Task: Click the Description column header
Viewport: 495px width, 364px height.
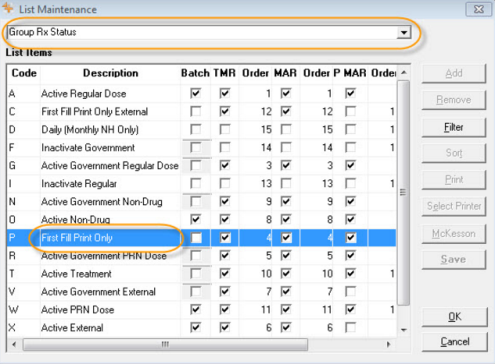Action: [110, 73]
